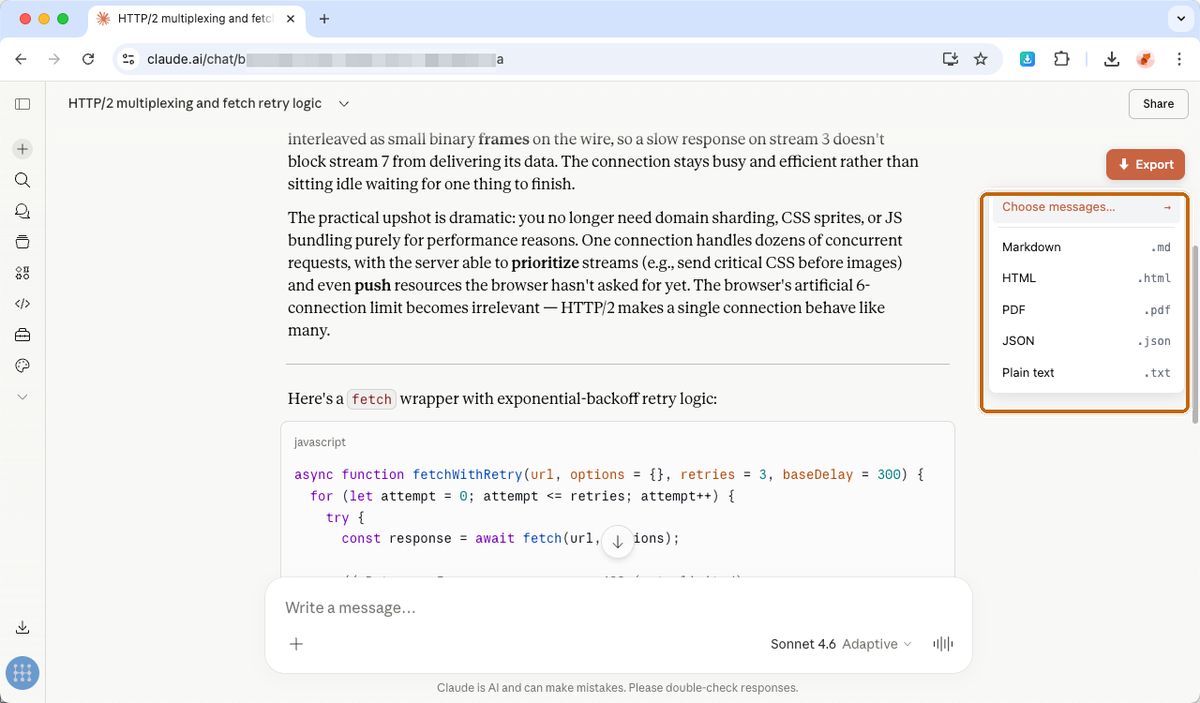Start a new chat with plus icon
Viewport: 1200px width, 703px height.
click(22, 149)
